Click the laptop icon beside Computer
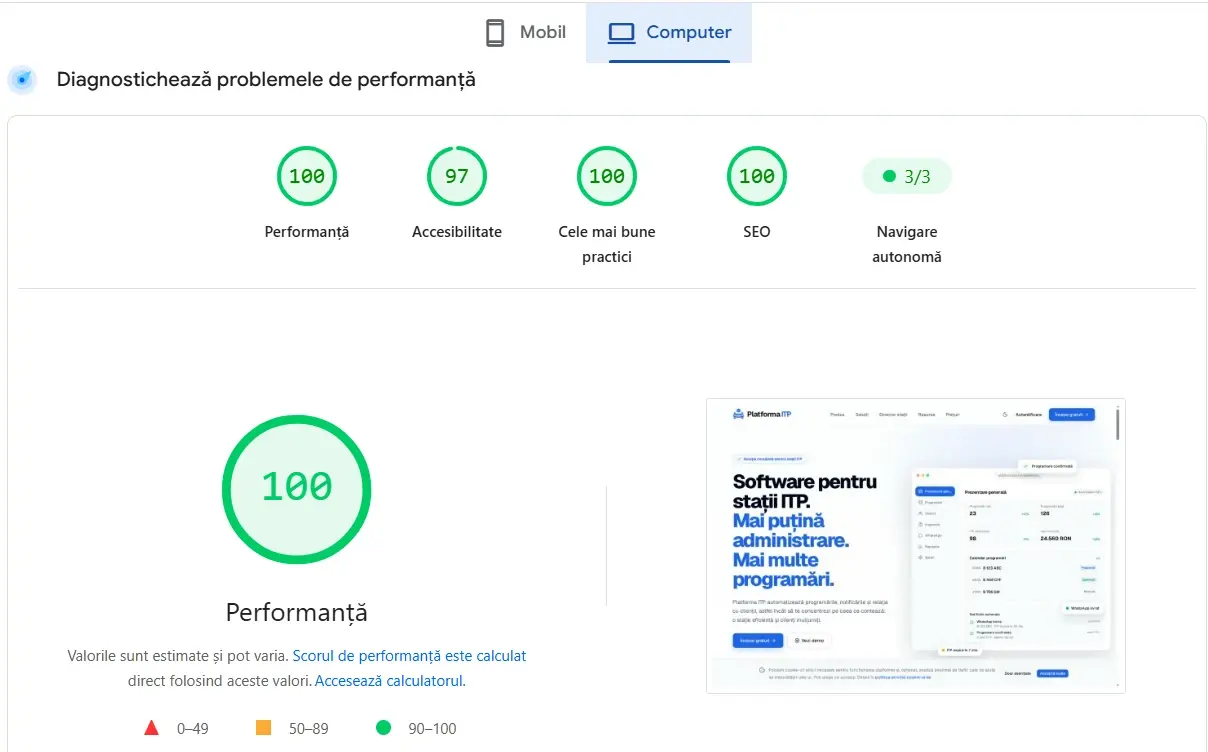Screen dimensions: 1208x752 [622, 33]
